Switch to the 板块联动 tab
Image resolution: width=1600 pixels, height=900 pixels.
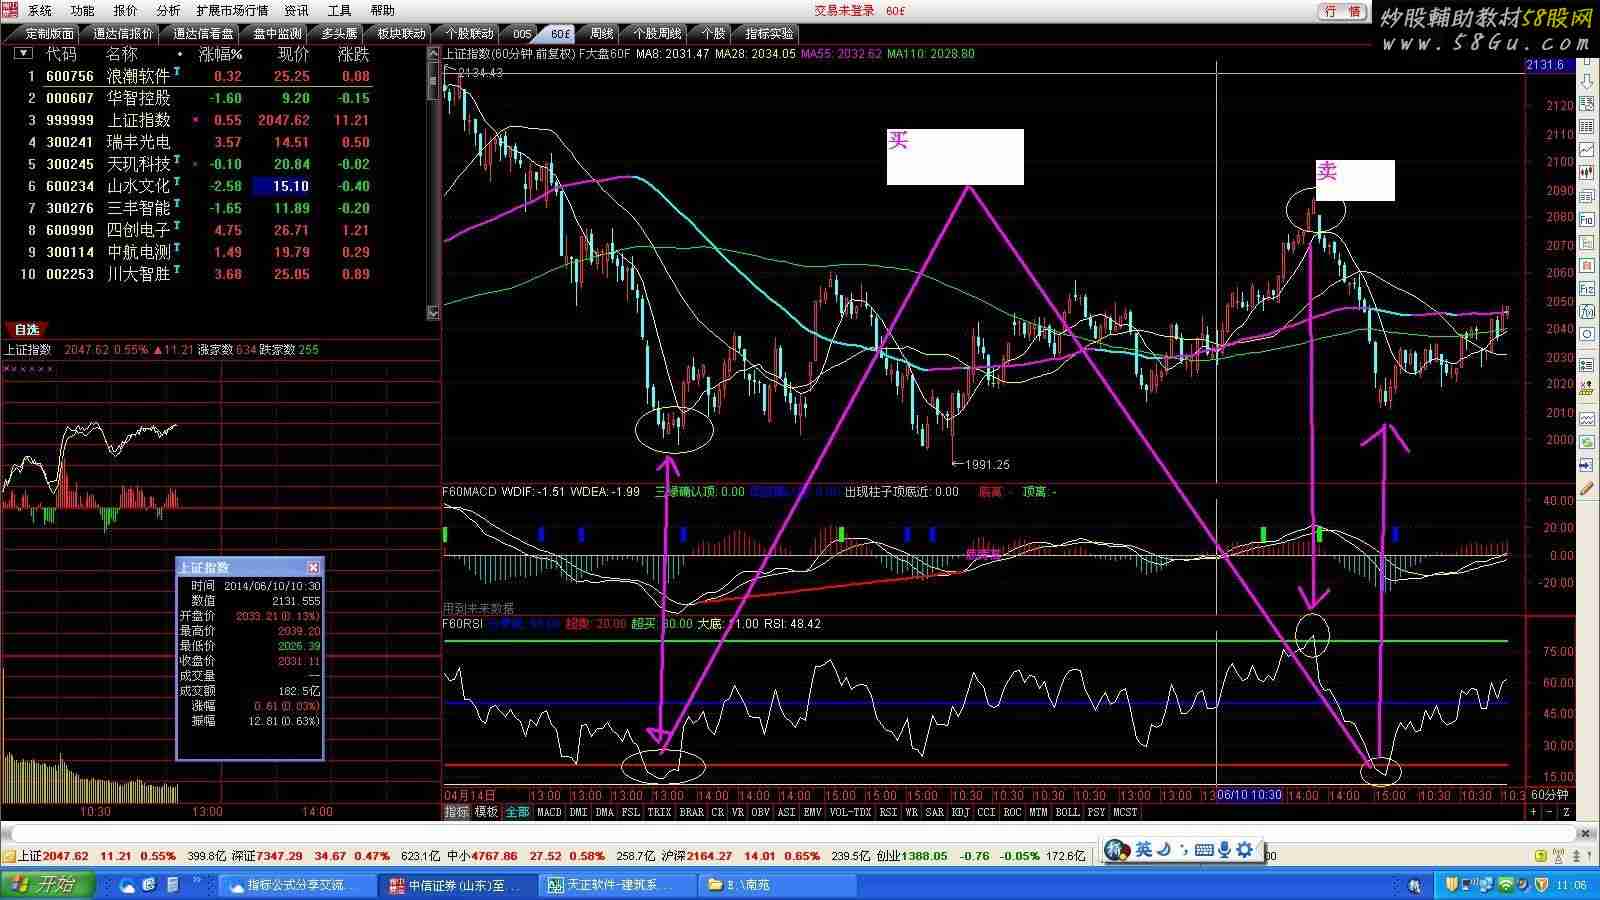(401, 33)
